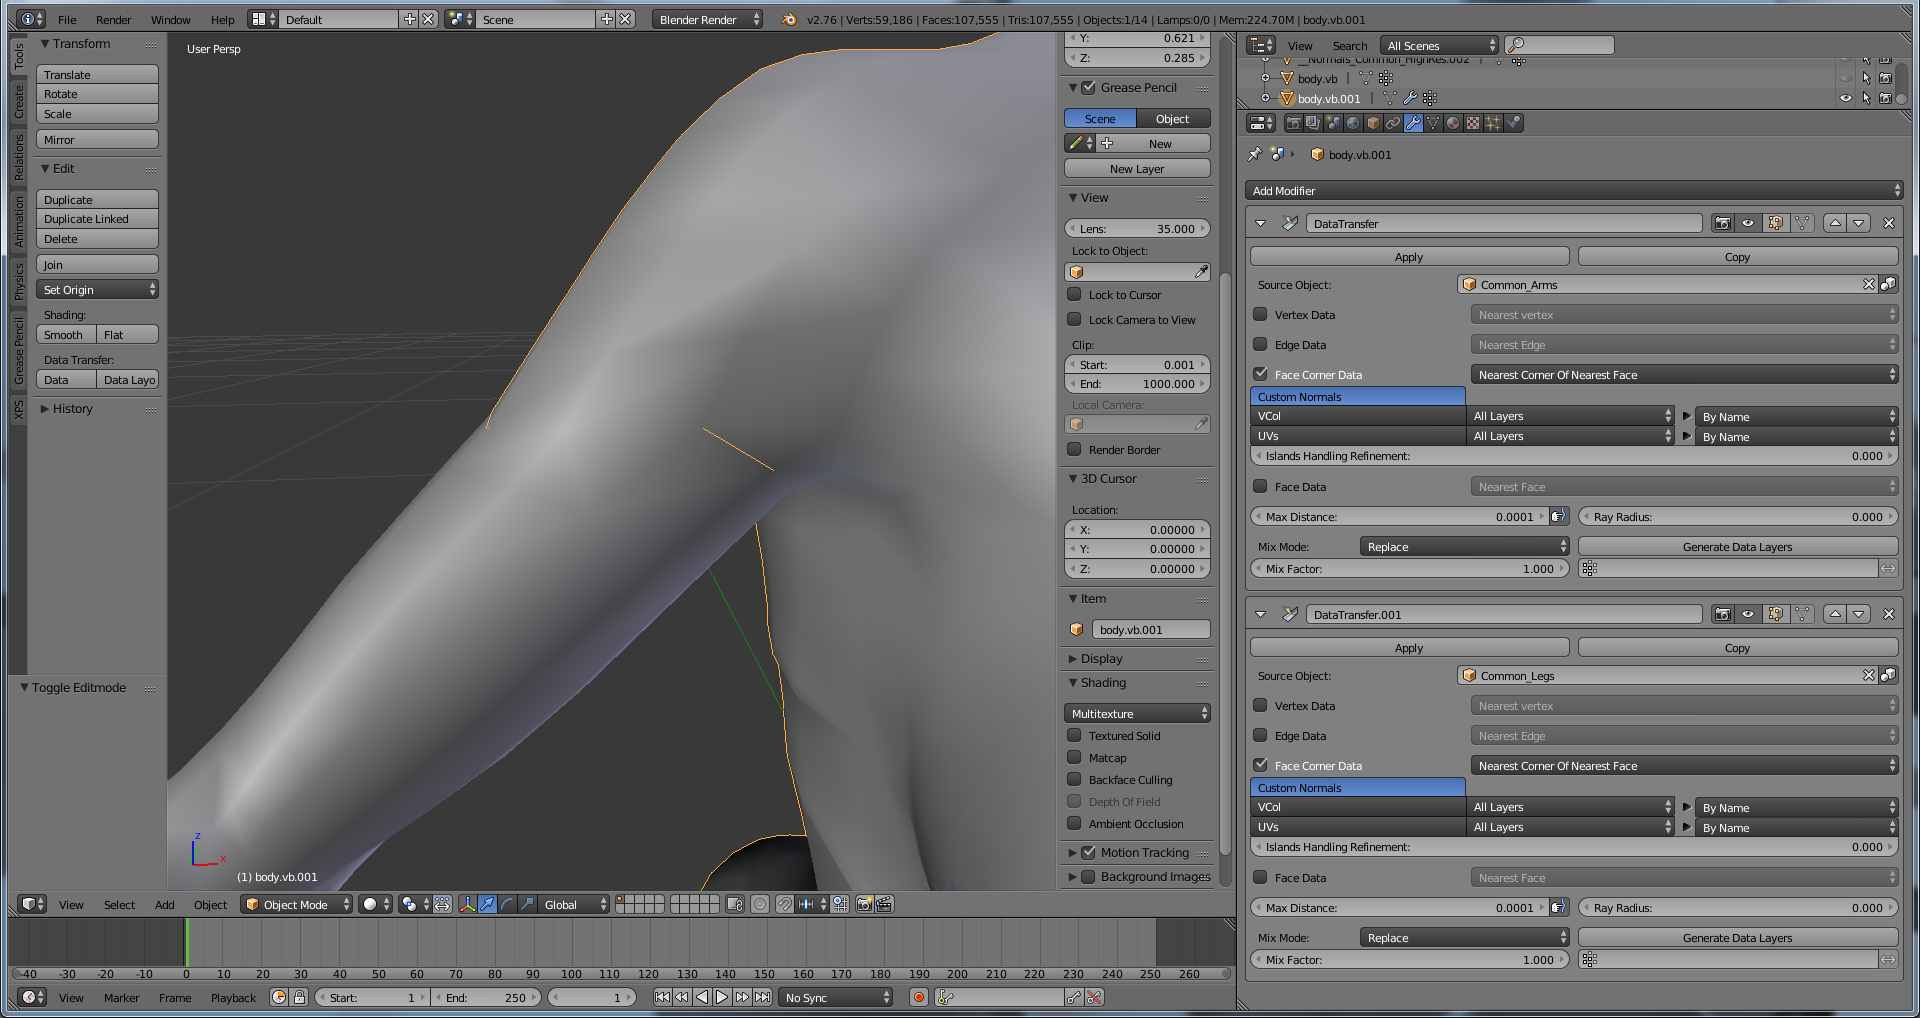Image resolution: width=1920 pixels, height=1018 pixels.
Task: Apply the DataTransfer modifier
Action: pos(1409,256)
